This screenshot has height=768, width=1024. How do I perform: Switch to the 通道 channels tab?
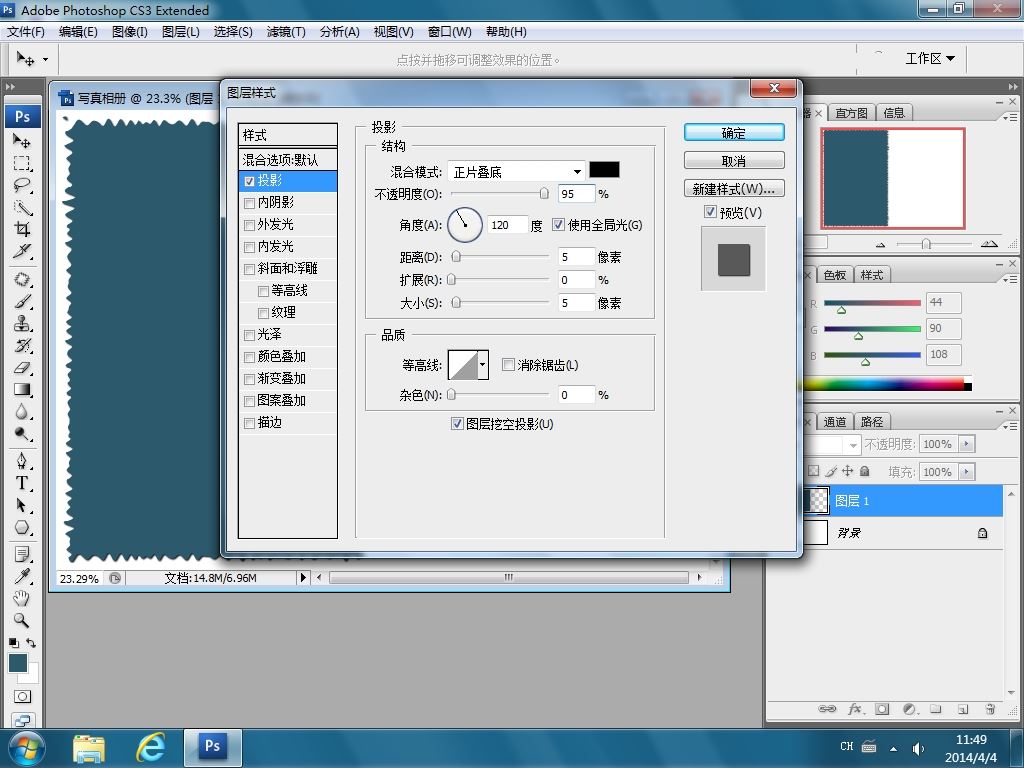coord(835,422)
